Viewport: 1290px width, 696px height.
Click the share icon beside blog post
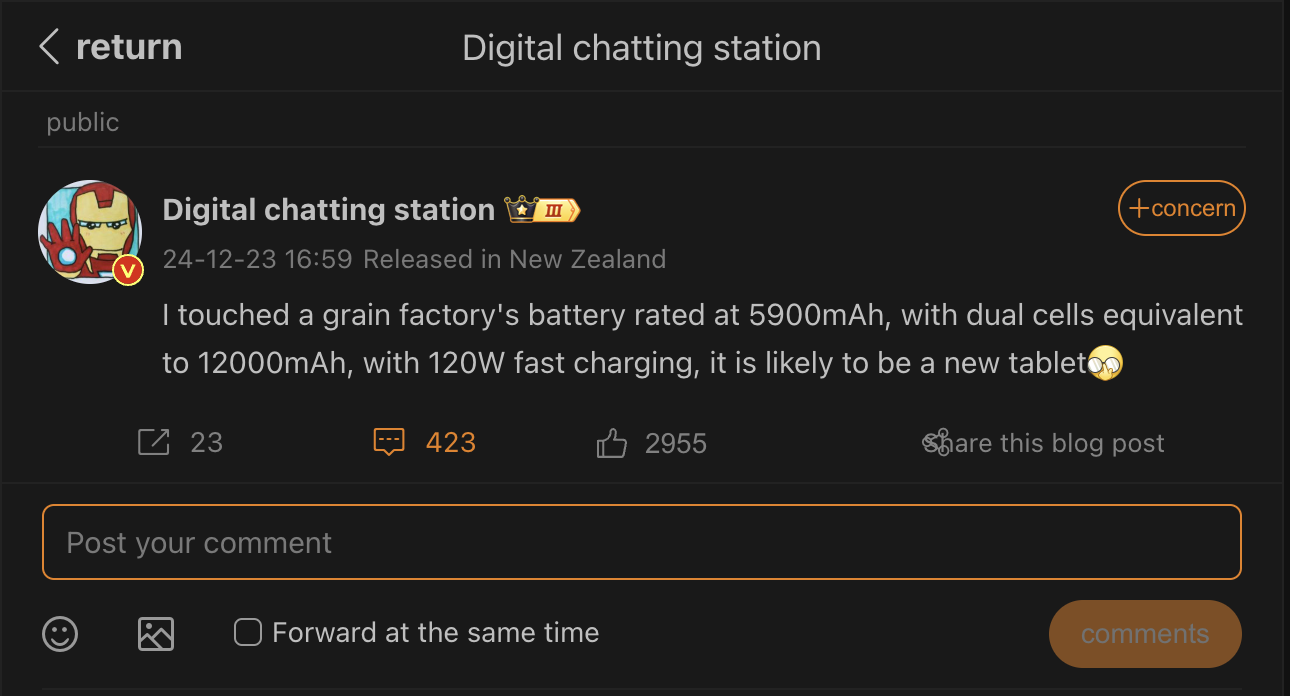click(936, 442)
